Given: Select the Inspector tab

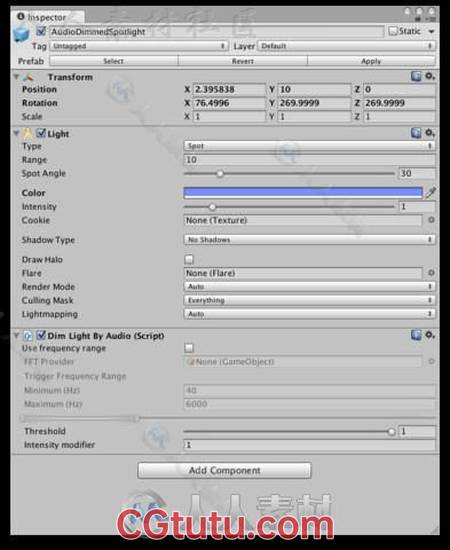Looking at the screenshot, I should point(42,17).
